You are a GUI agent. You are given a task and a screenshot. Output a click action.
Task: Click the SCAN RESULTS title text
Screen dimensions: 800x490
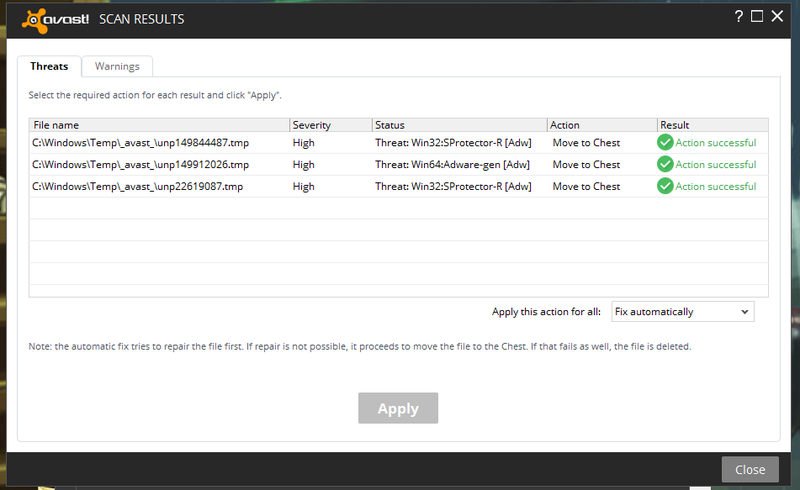click(x=142, y=19)
